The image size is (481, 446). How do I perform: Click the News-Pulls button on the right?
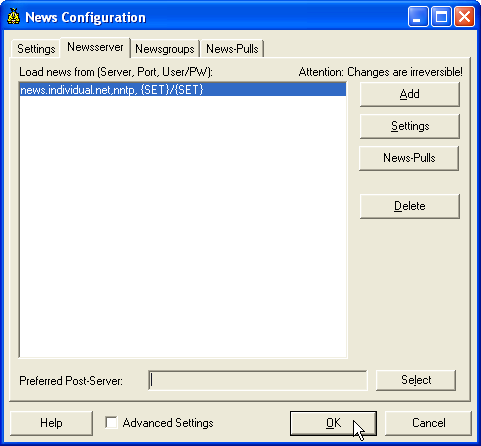409,158
